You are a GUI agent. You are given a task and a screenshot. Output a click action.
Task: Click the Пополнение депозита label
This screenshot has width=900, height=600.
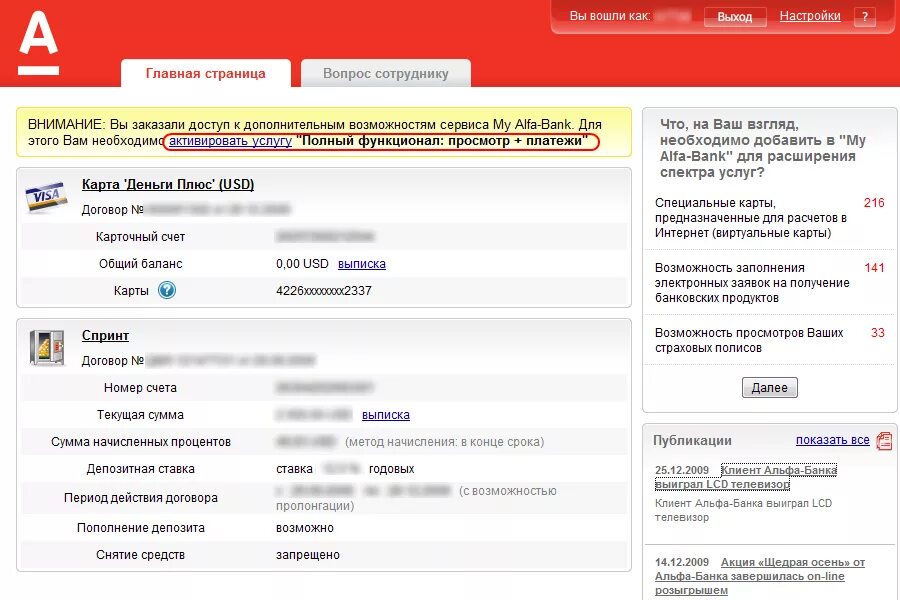point(141,528)
